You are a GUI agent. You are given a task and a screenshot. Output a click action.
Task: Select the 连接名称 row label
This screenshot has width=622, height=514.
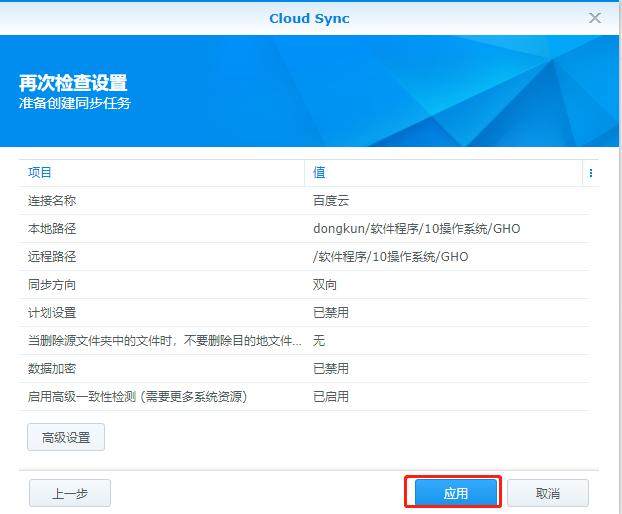point(52,201)
